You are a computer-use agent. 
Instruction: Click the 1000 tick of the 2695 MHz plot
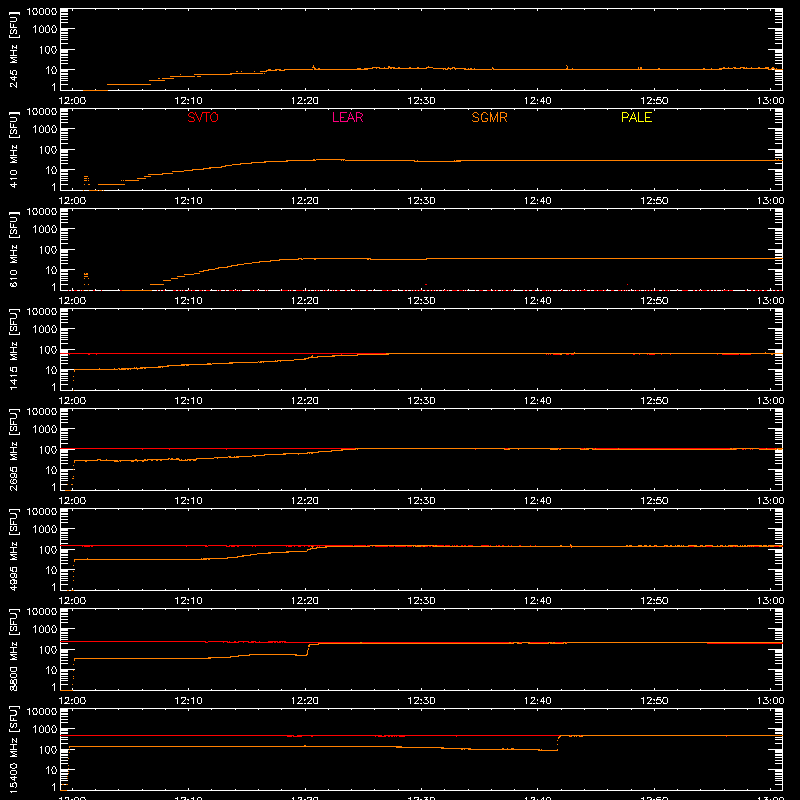(44, 430)
